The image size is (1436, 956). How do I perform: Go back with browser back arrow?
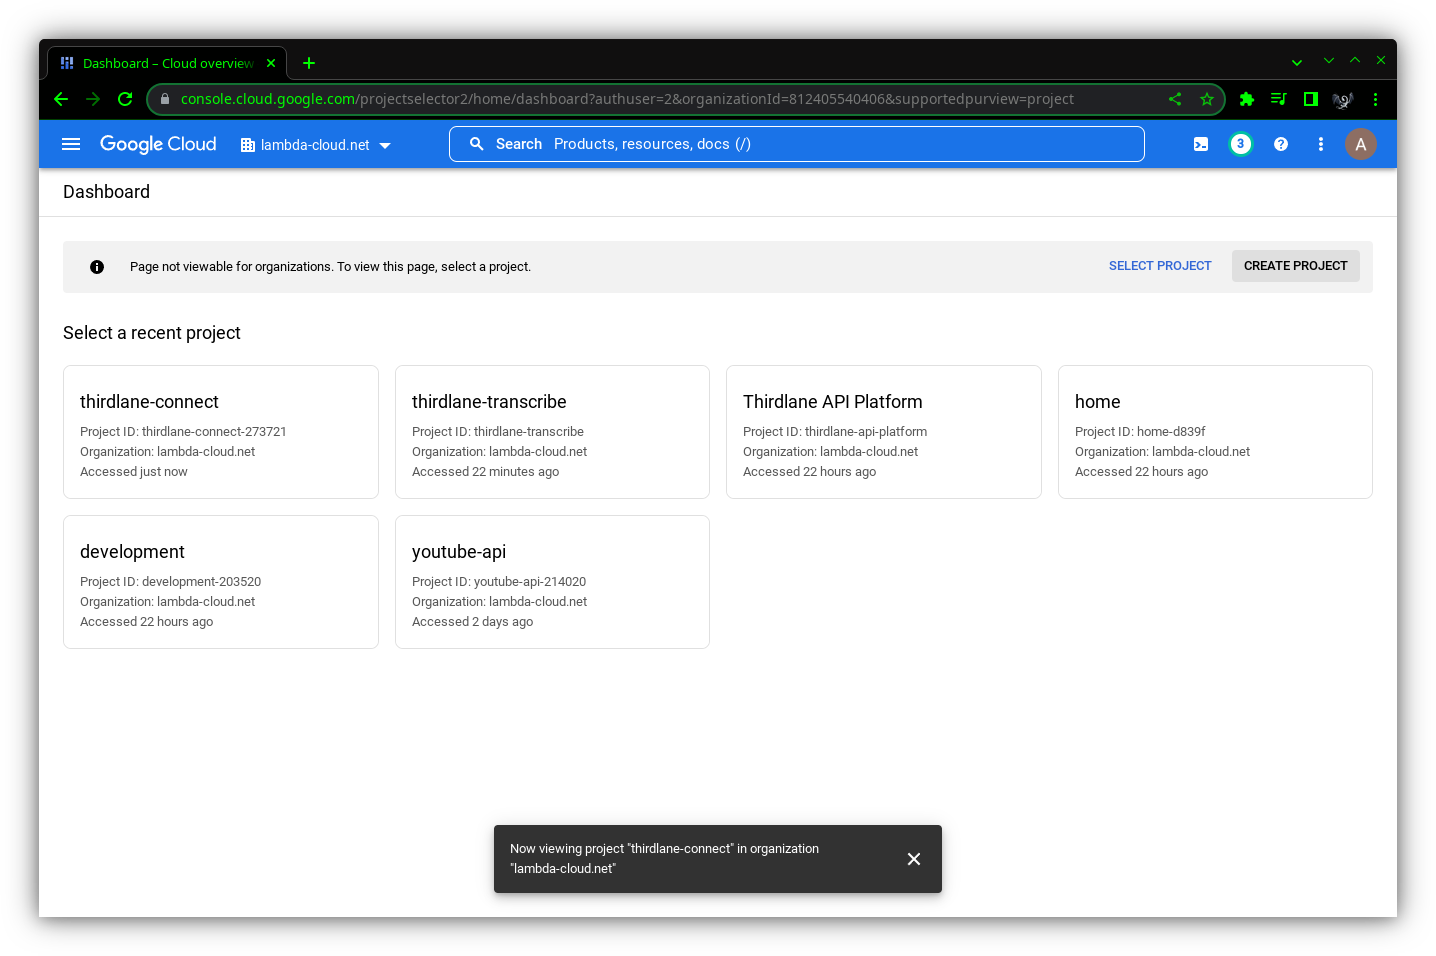pos(61,99)
